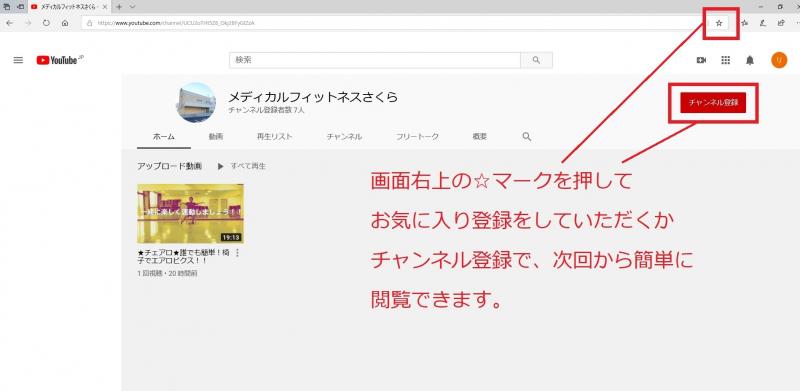Open the create video camera icon
This screenshot has height=391, width=800.
[702, 60]
